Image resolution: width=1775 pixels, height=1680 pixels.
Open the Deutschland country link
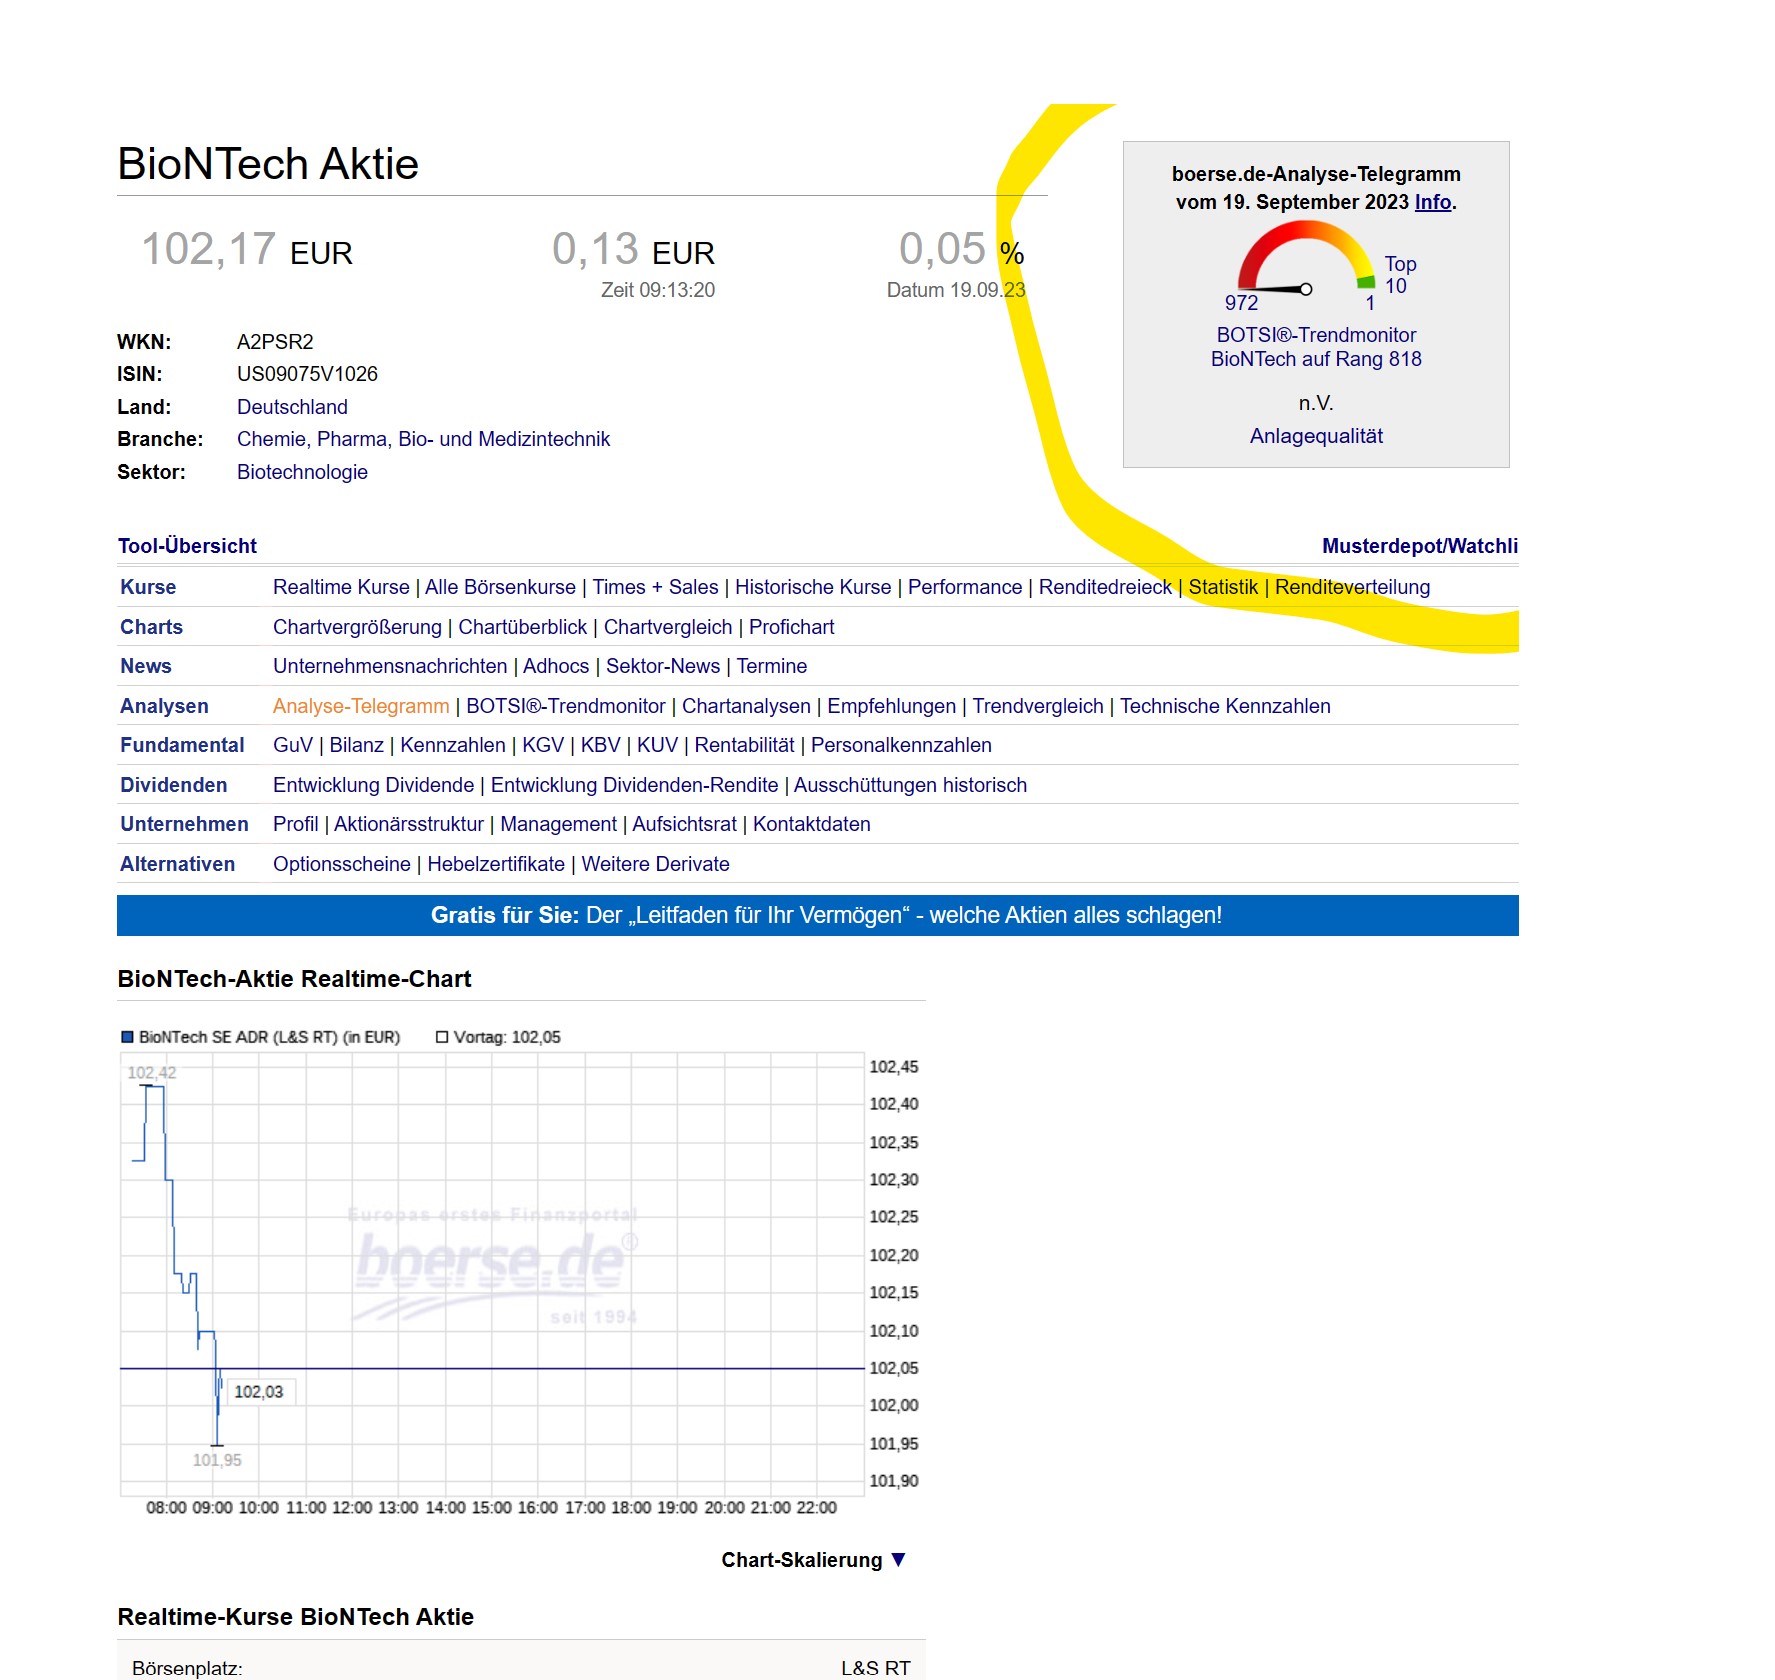point(292,407)
